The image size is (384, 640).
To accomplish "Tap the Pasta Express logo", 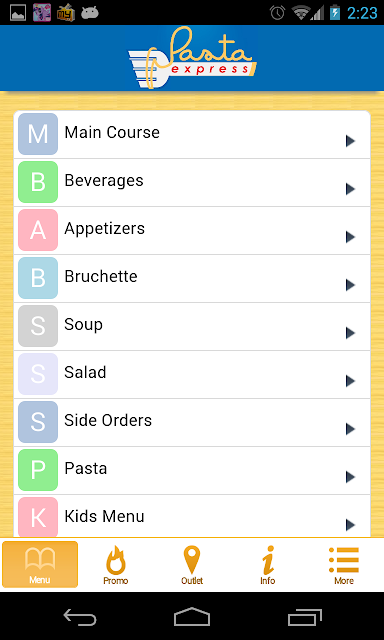I will [192, 58].
